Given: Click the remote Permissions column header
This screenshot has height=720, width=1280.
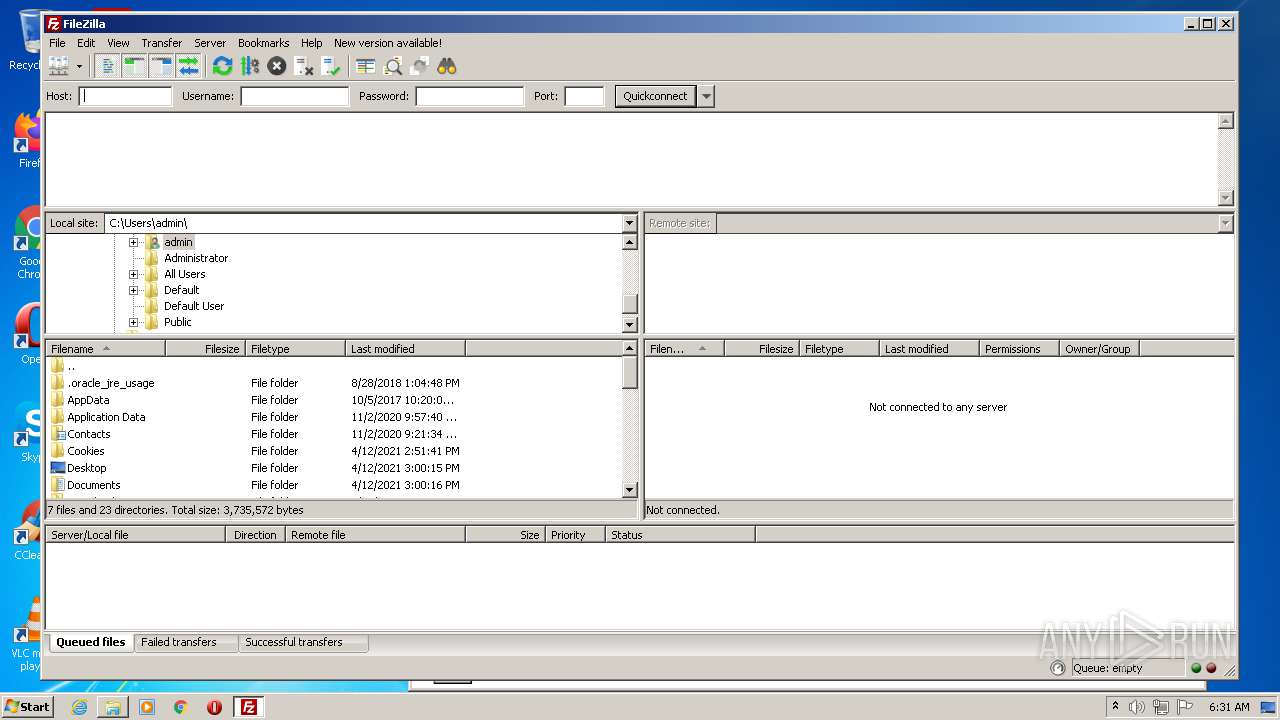Looking at the screenshot, I should point(1019,349).
